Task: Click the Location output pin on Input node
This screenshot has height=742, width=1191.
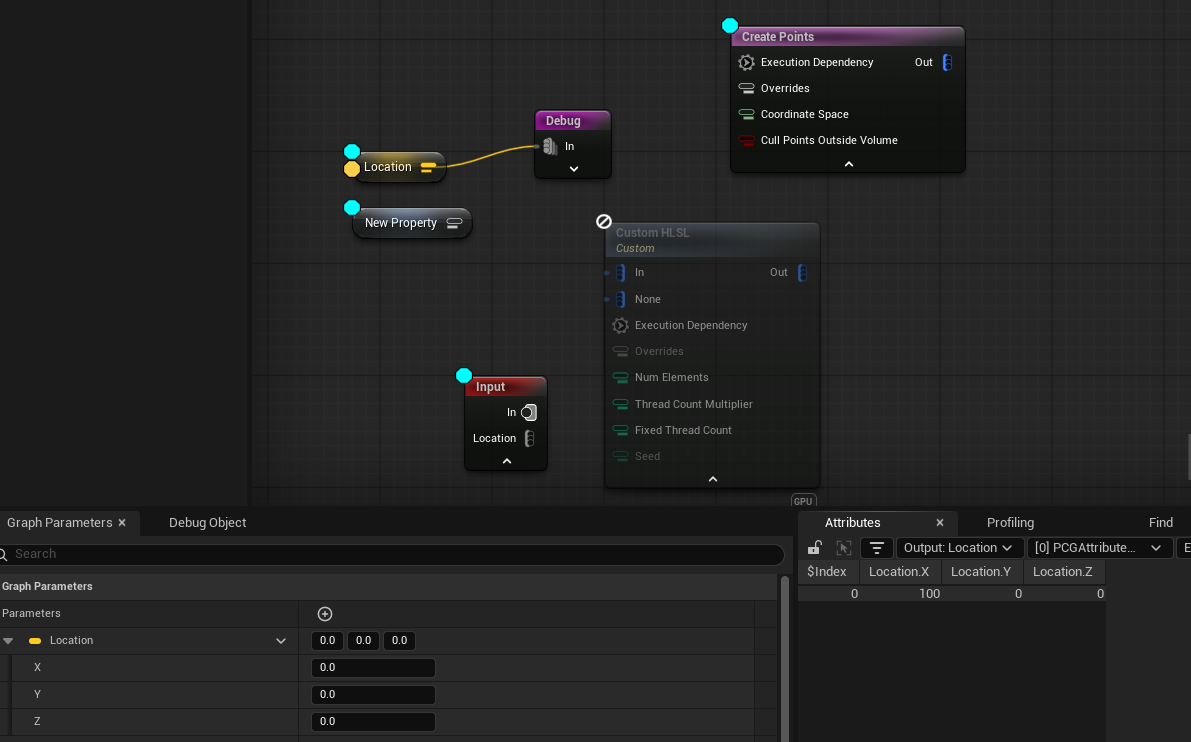Action: (x=529, y=439)
